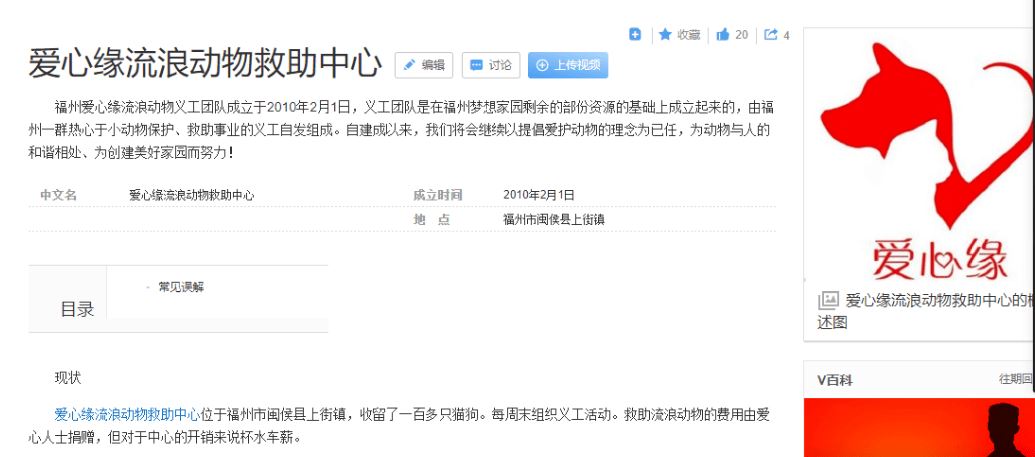Click the 往期回 link in V百科

(1015, 379)
